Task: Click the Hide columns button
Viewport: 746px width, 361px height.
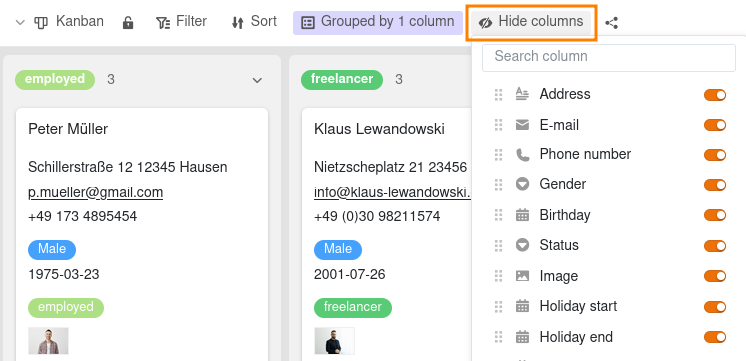Action: [531, 22]
